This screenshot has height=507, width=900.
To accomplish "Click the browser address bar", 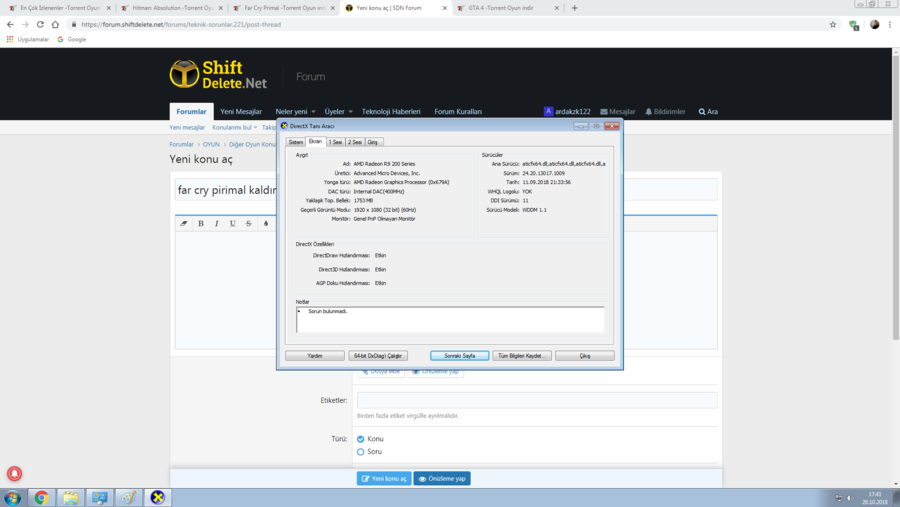I will (x=448, y=25).
